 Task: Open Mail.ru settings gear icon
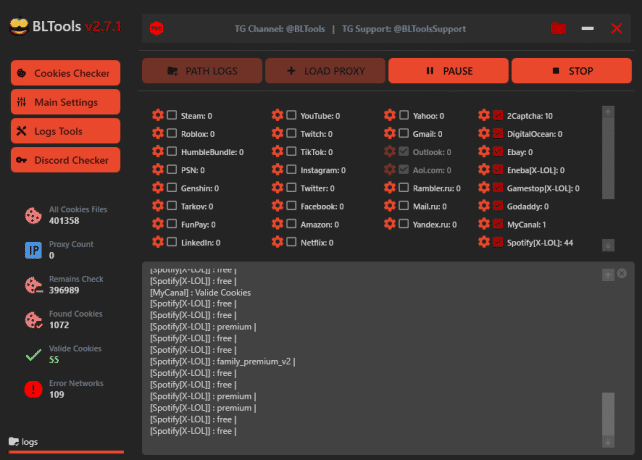(390, 206)
